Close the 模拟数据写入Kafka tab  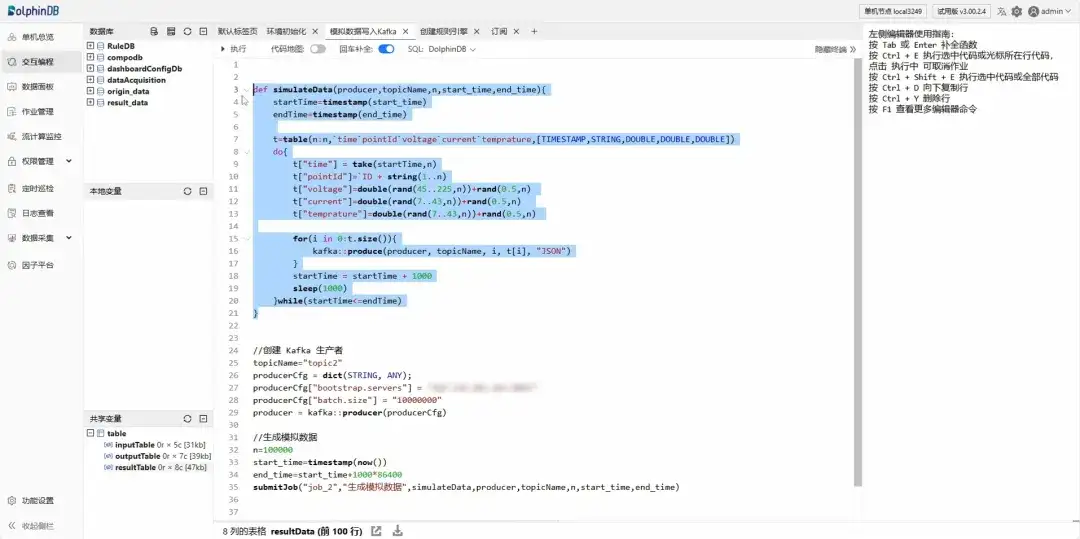pyautogui.click(x=405, y=32)
